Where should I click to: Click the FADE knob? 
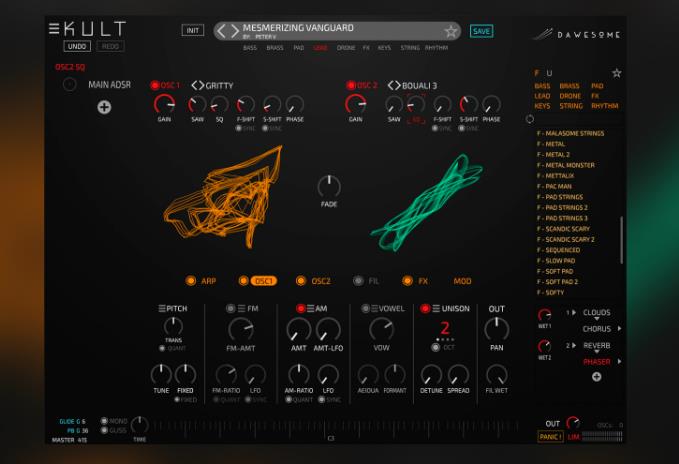pos(329,187)
